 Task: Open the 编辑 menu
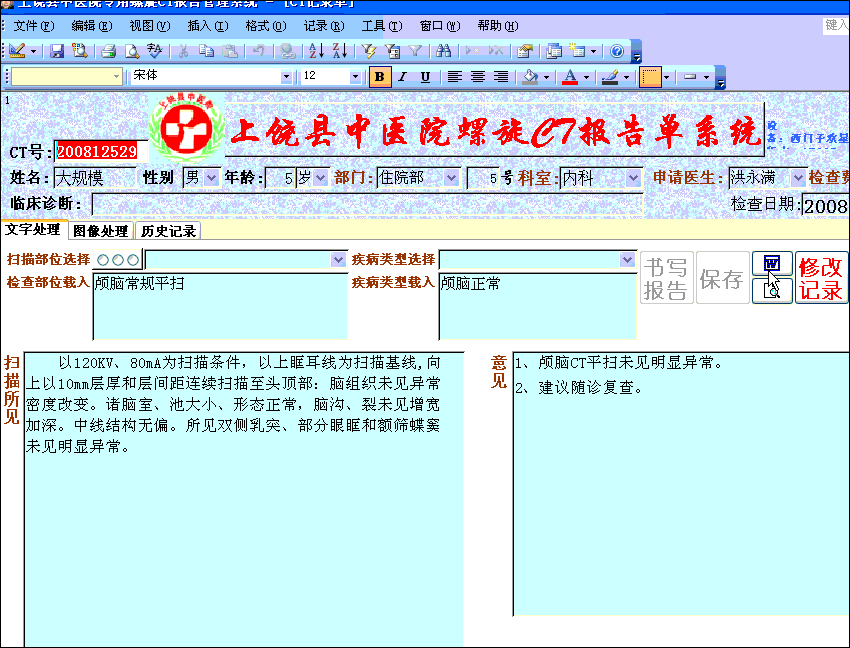point(92,25)
